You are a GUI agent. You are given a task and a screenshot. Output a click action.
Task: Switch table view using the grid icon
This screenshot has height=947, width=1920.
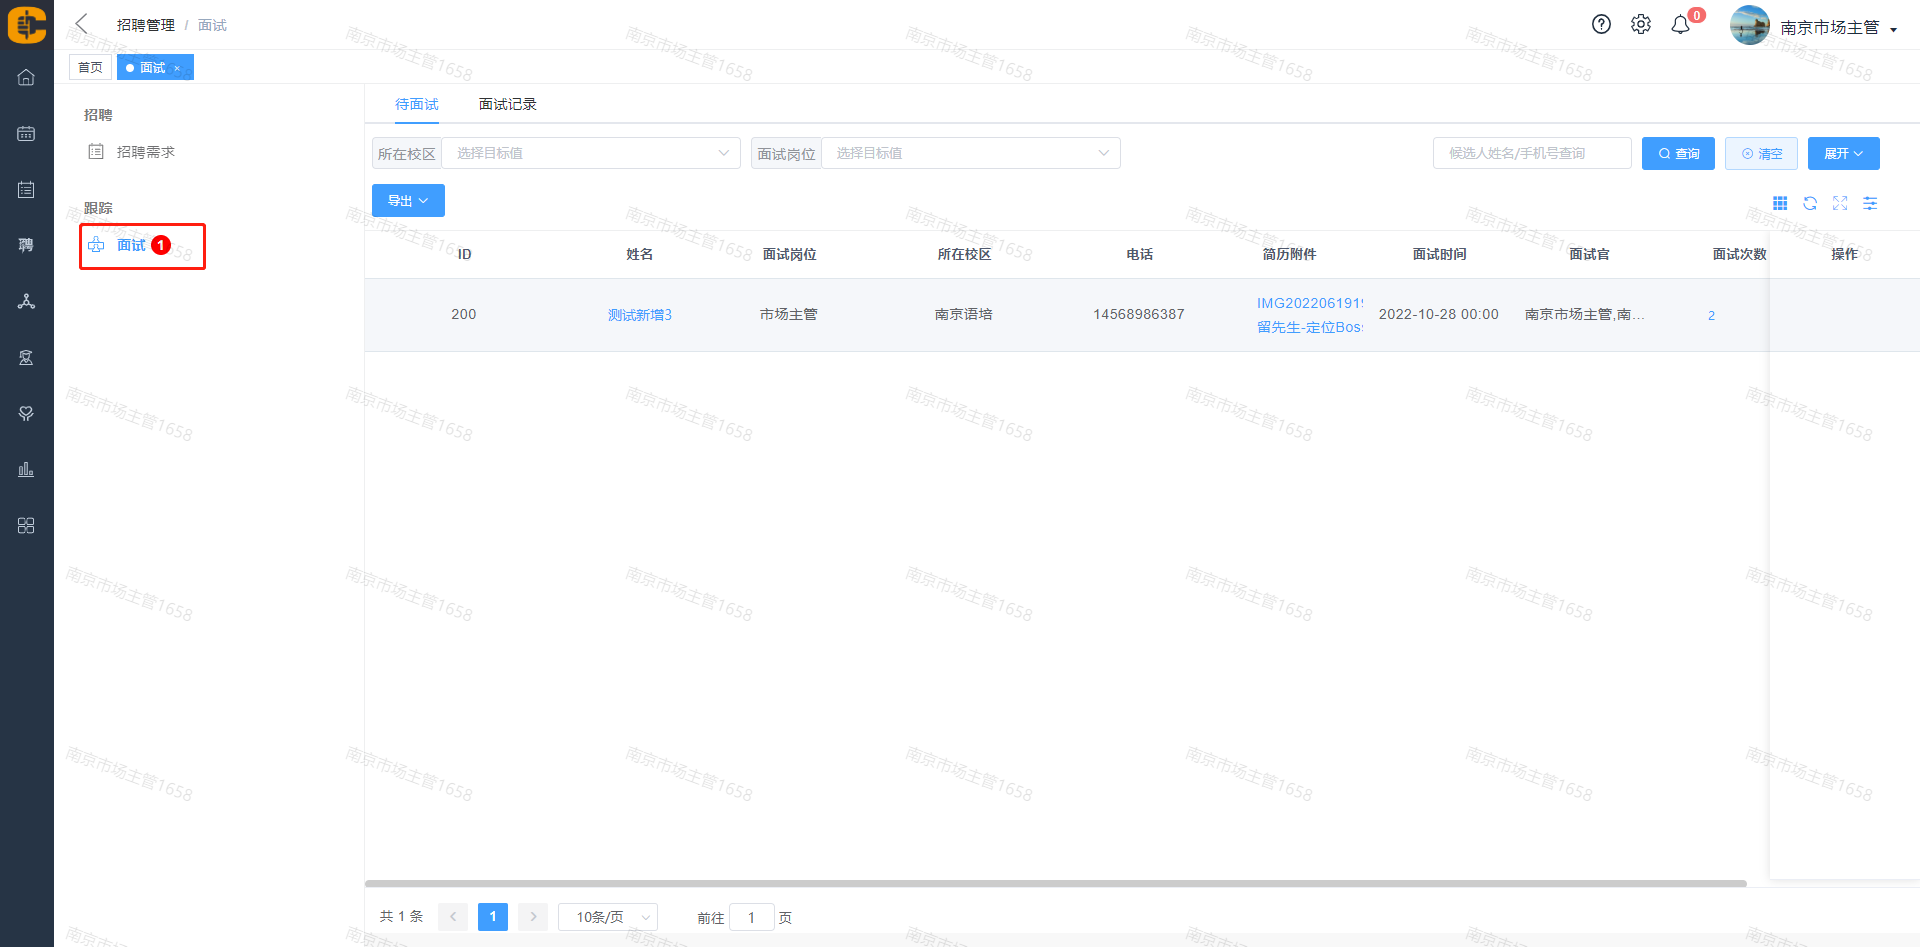coord(1780,204)
